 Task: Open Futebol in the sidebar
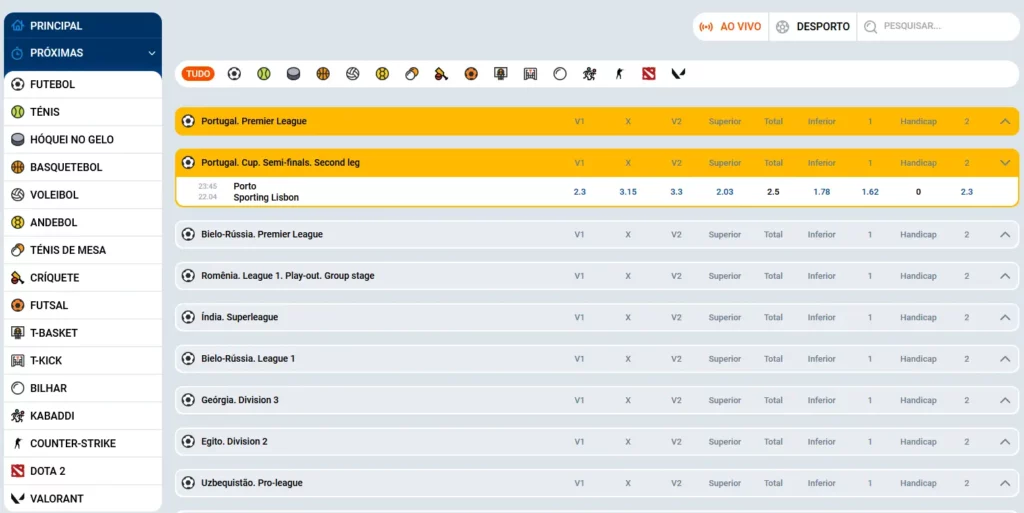pos(83,84)
